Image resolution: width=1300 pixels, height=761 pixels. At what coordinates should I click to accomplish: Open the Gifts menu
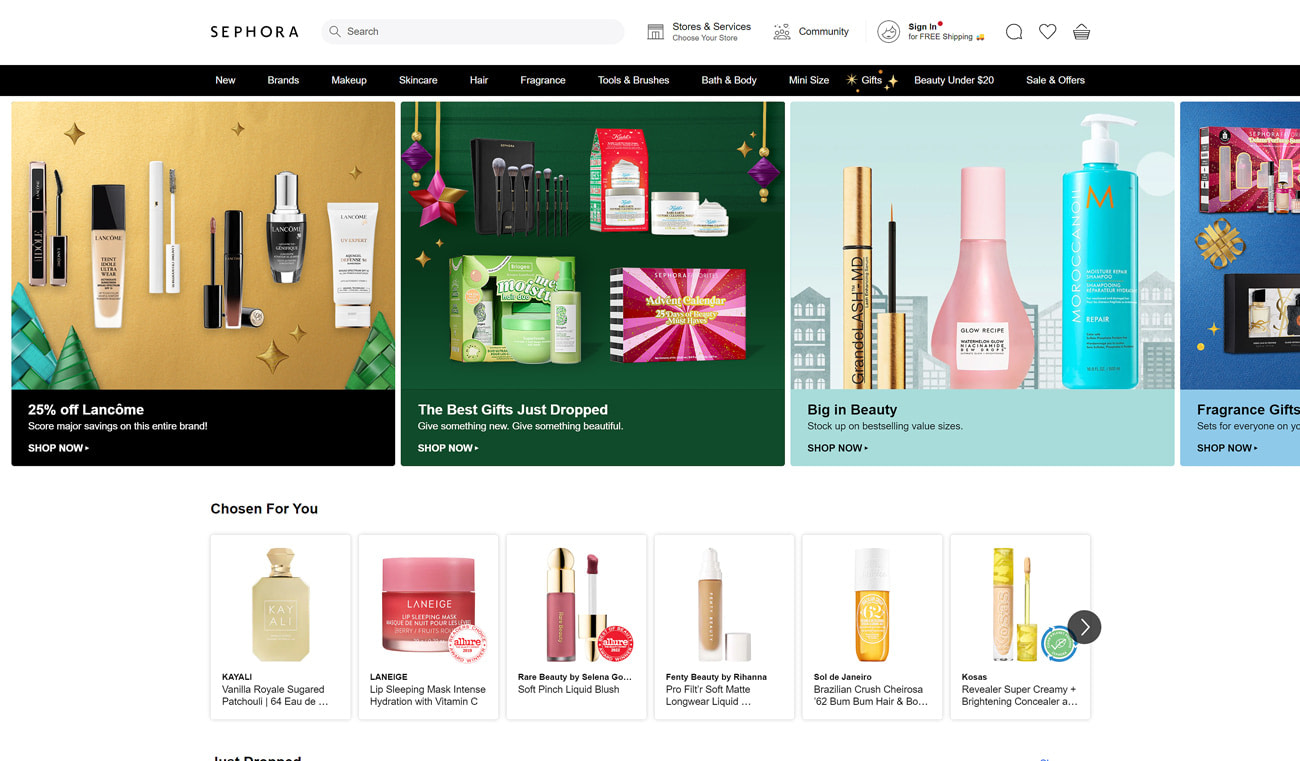pyautogui.click(x=872, y=80)
